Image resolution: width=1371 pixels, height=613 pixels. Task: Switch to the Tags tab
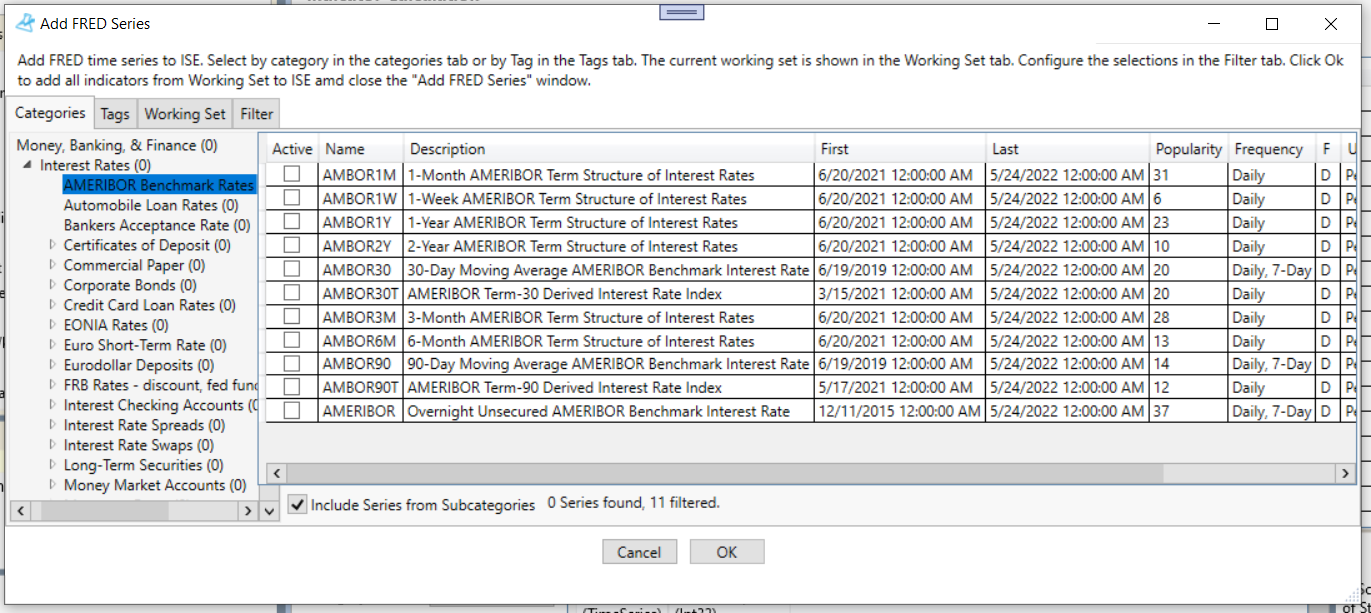[x=115, y=114]
